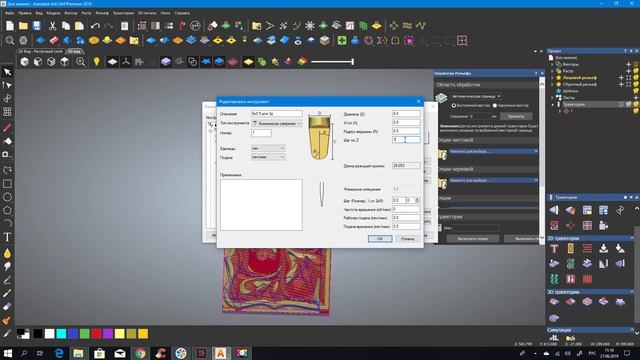The height and width of the screenshot is (360, 640).
Task: Open the Toolpaths menu
Action: (x=123, y=13)
